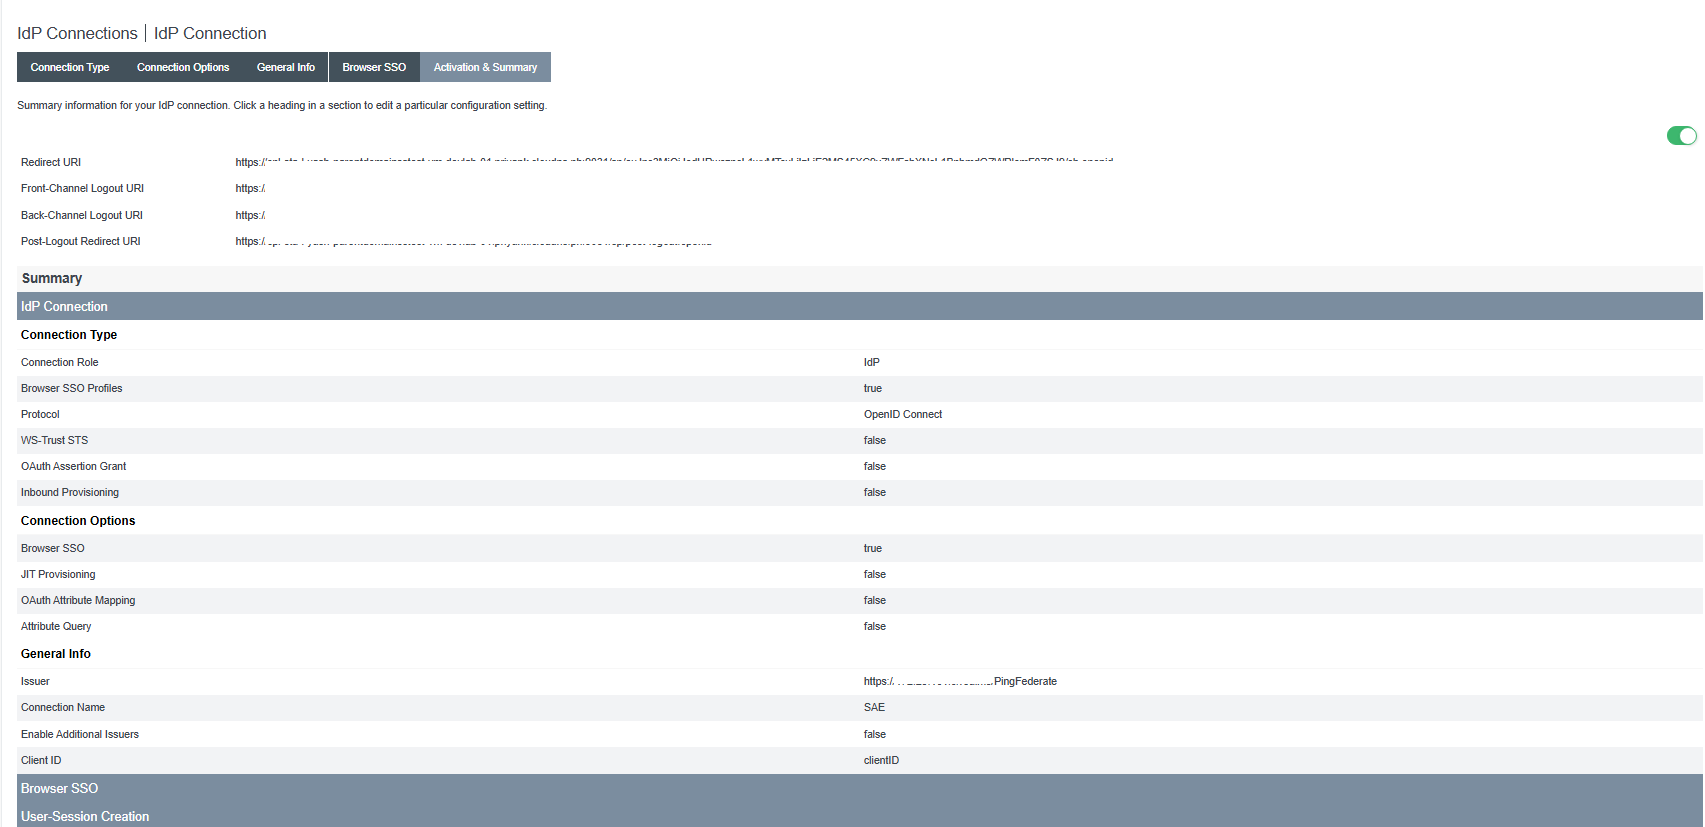Go to the General Info tab
The height and width of the screenshot is (827, 1705).
click(x=285, y=67)
